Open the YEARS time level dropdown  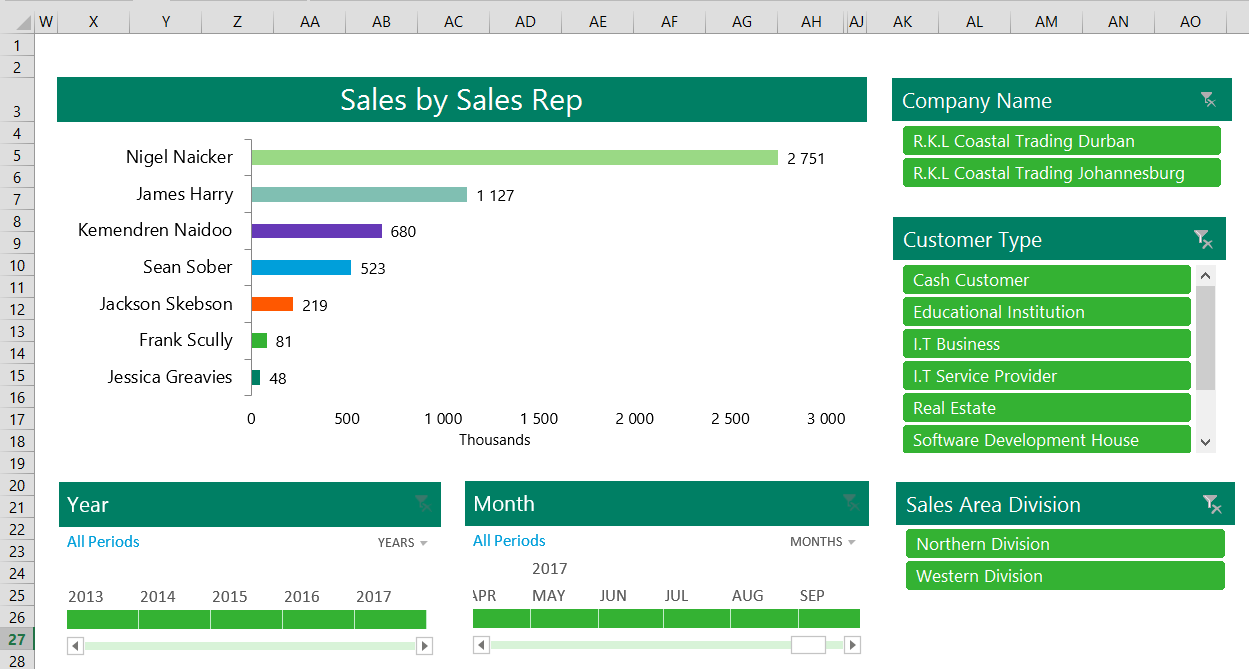tap(402, 542)
